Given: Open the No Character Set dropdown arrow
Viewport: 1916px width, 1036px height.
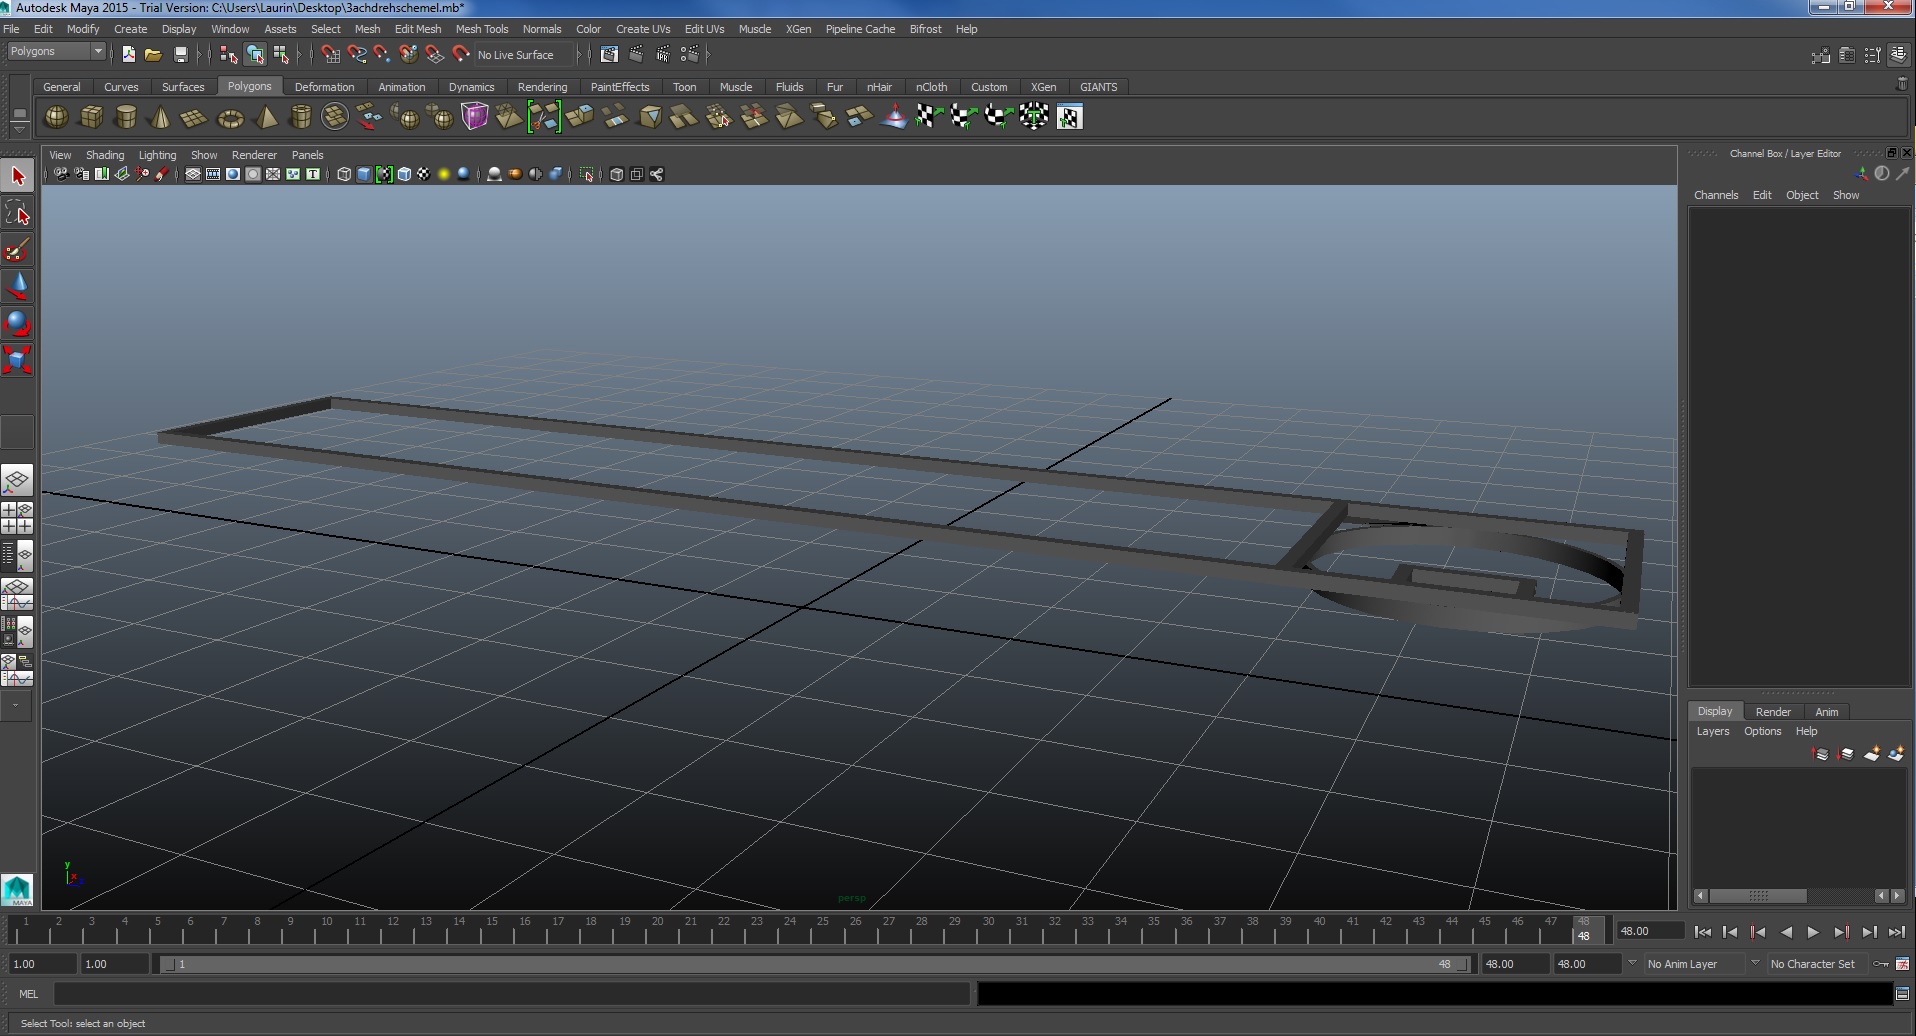Looking at the screenshot, I should (x=1755, y=963).
